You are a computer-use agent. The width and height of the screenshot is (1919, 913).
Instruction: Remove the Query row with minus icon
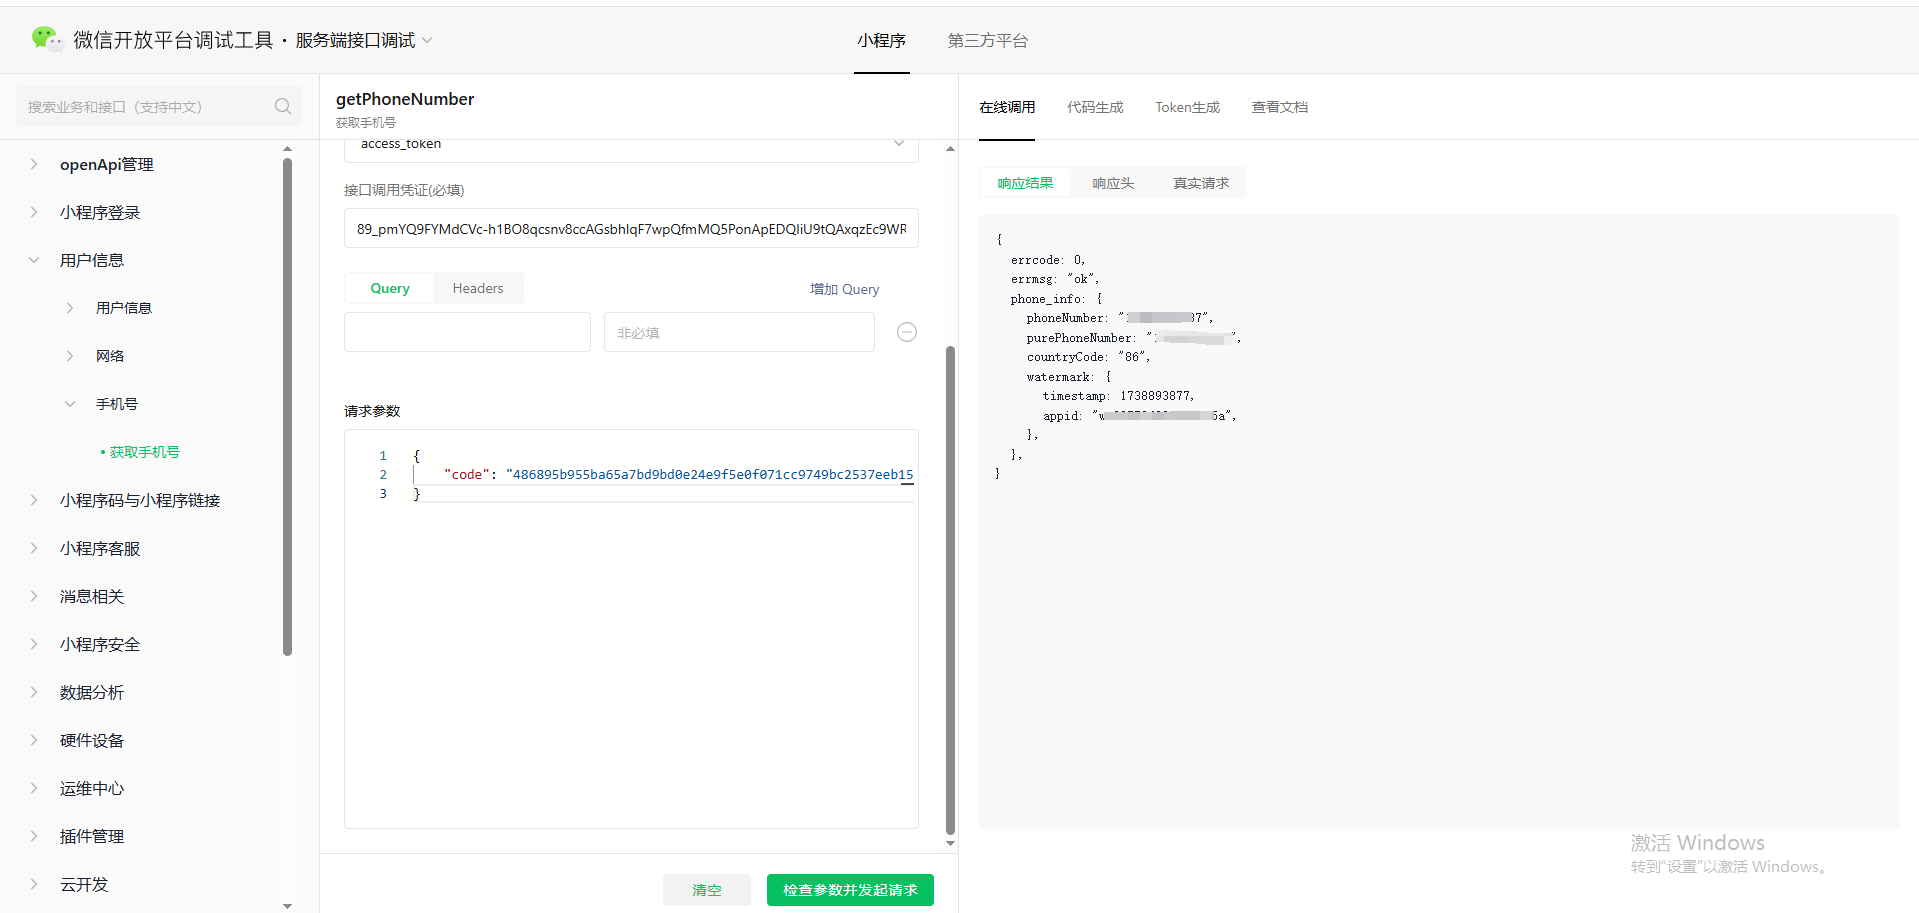point(907,332)
